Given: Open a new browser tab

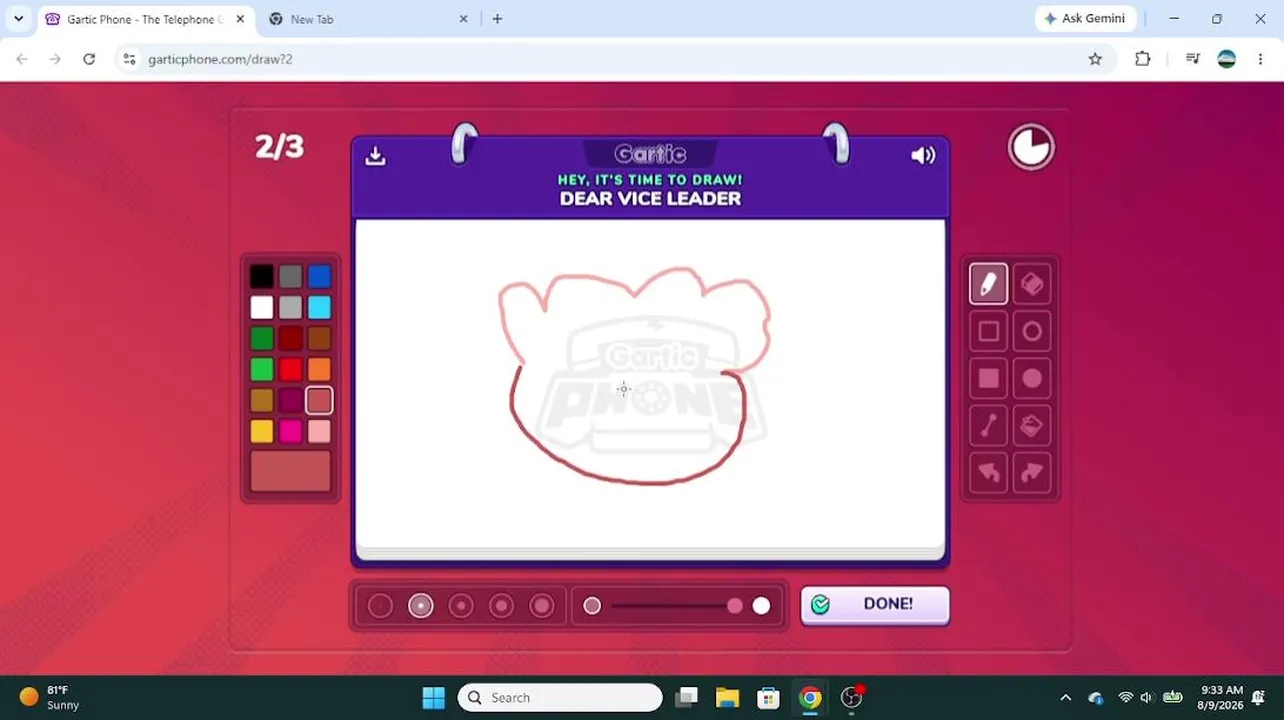Looking at the screenshot, I should point(497,19).
